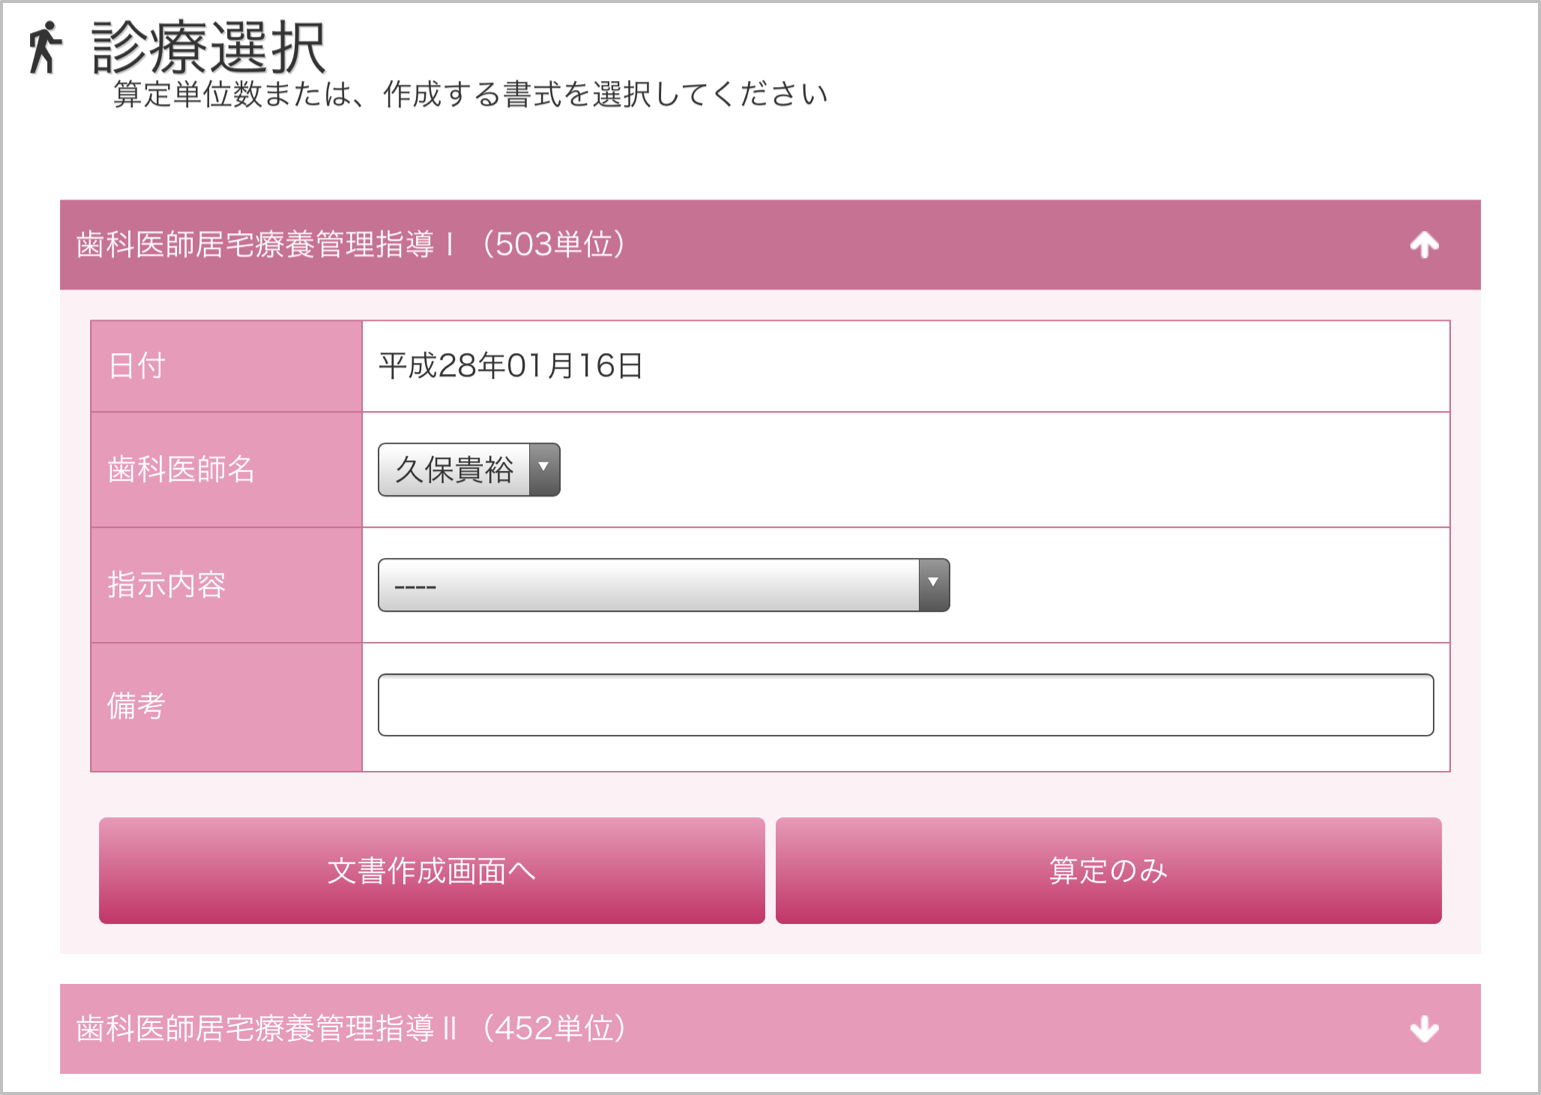The height and width of the screenshot is (1095, 1541).
Task: Click the 備考 row label
Action: pos(136,706)
